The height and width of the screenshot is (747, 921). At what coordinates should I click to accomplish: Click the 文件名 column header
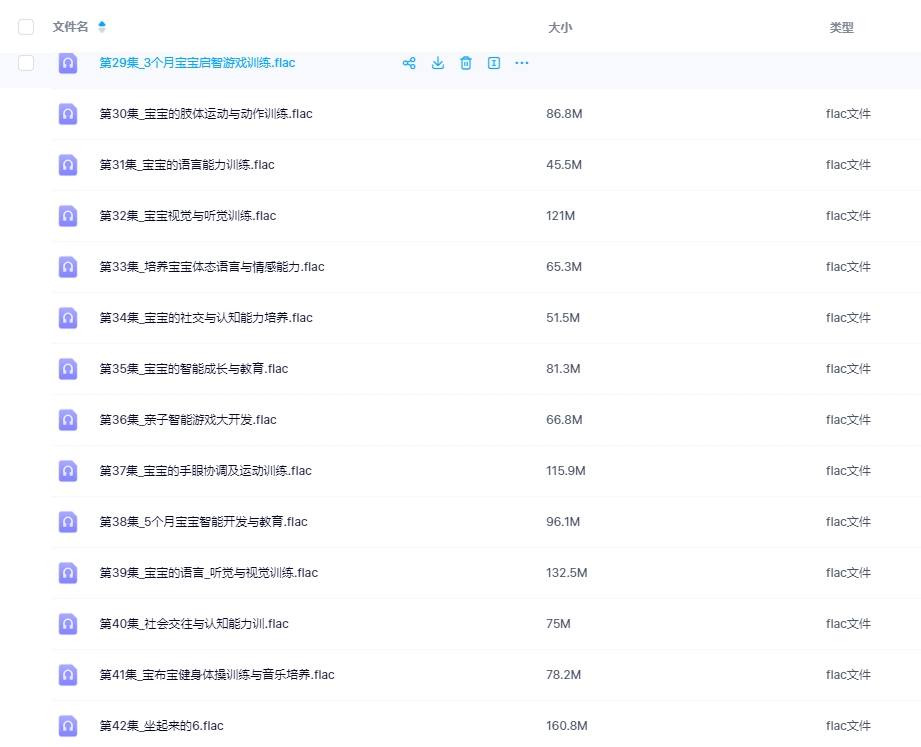pos(70,26)
